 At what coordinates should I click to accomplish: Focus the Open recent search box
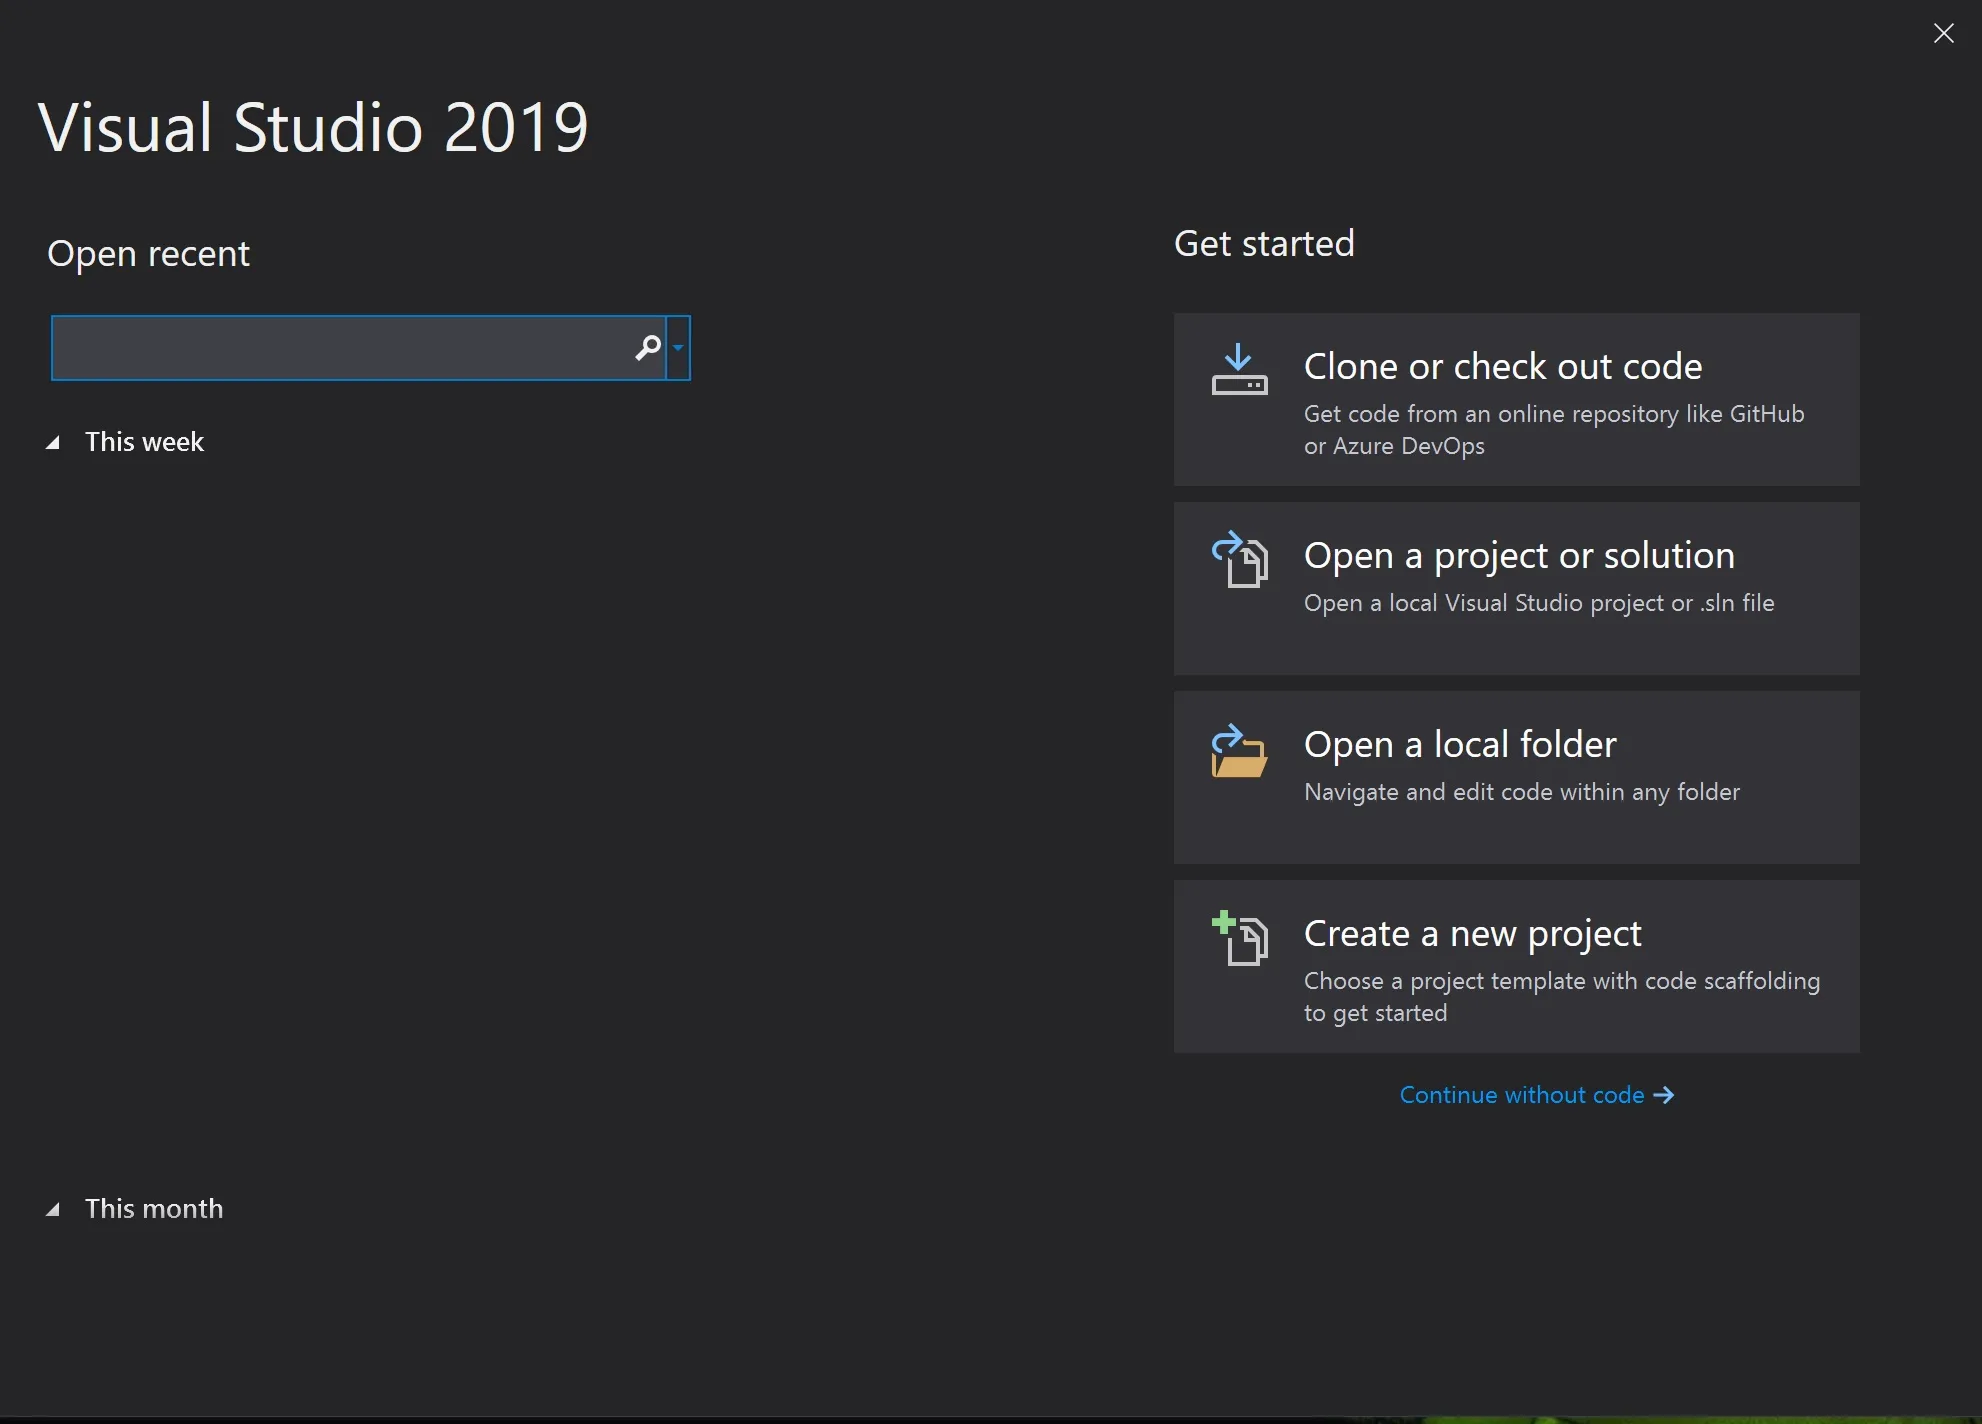(x=358, y=348)
